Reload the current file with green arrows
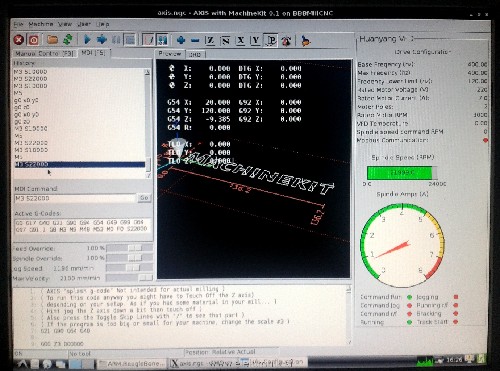The image size is (500, 371). tap(68, 40)
